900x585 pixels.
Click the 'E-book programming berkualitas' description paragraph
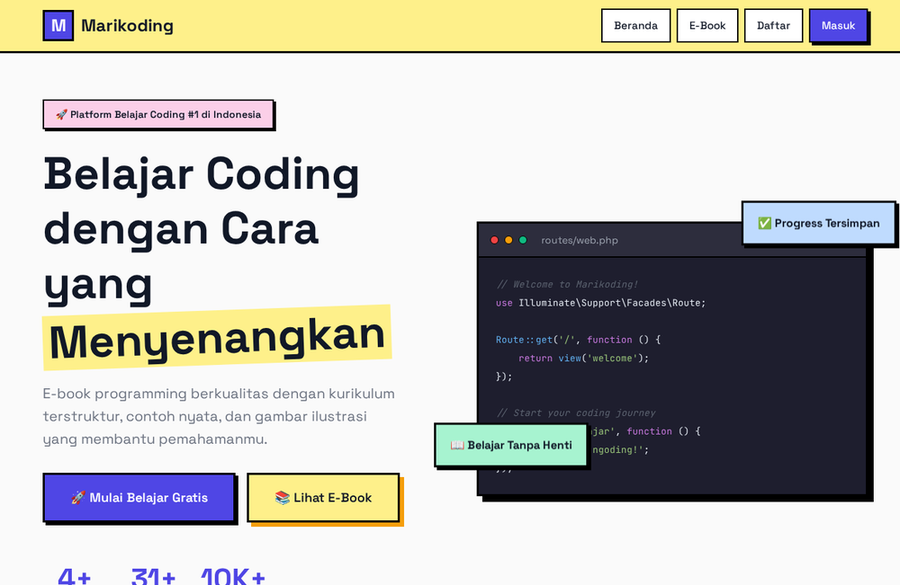(x=219, y=416)
